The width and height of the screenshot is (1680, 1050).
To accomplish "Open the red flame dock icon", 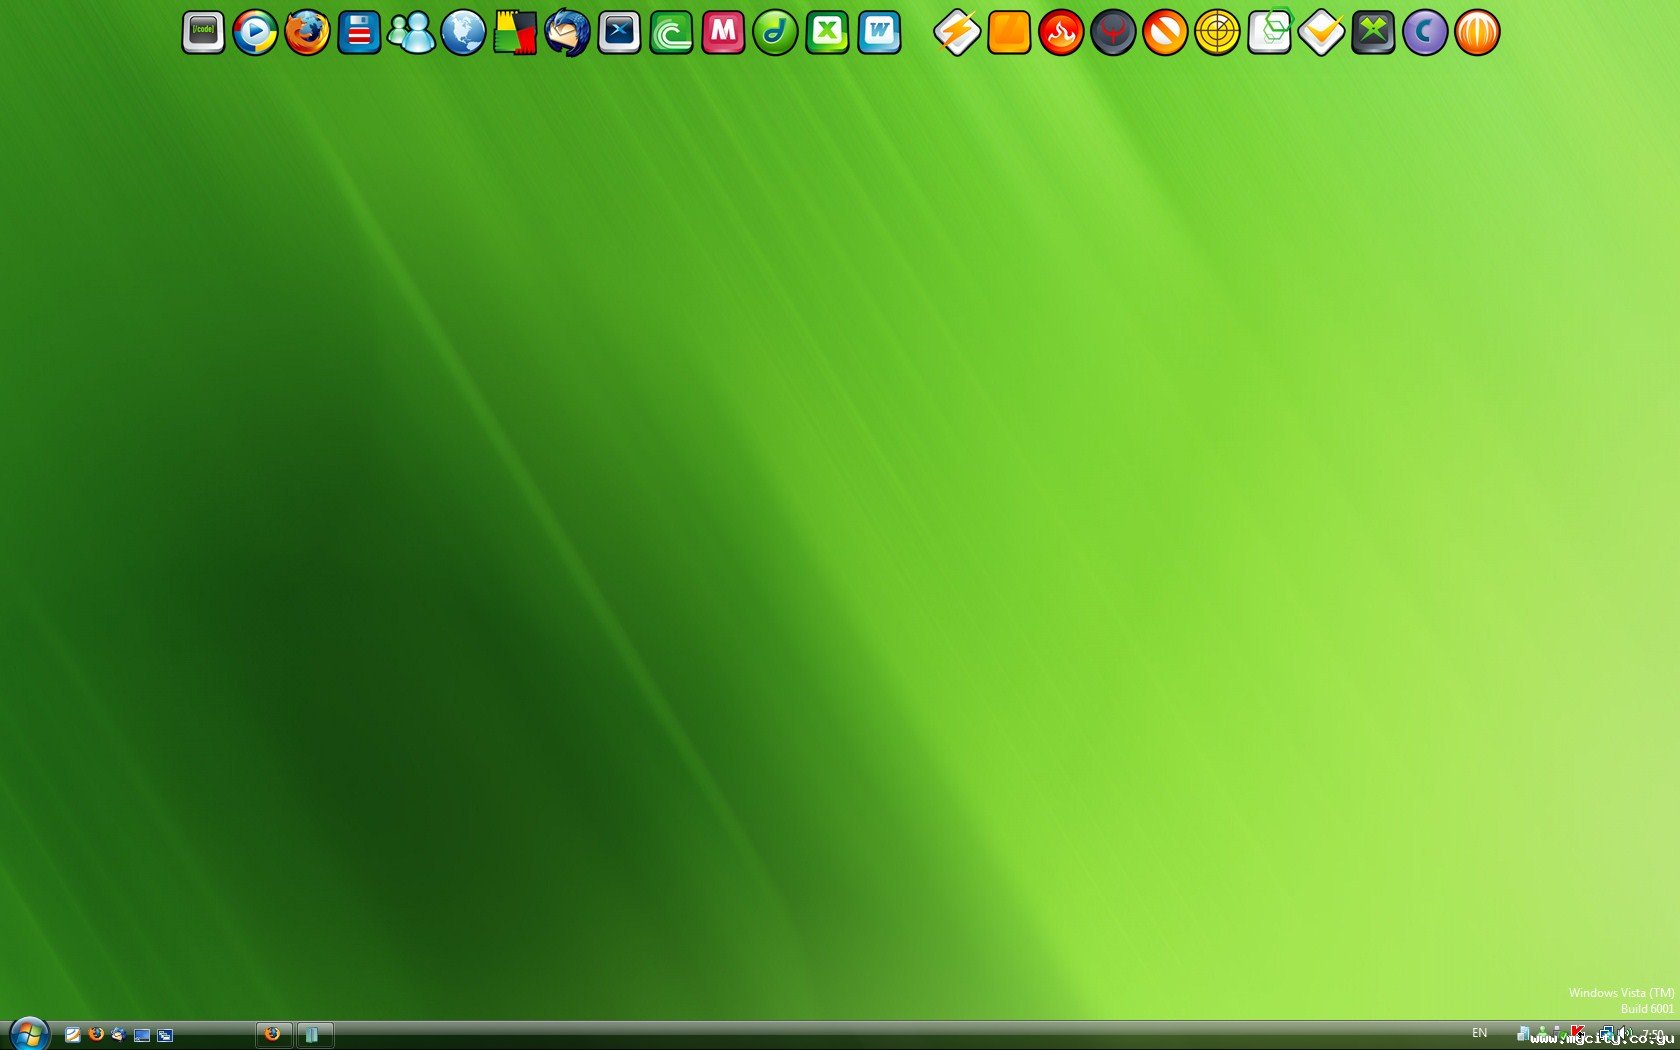I will (x=1061, y=32).
